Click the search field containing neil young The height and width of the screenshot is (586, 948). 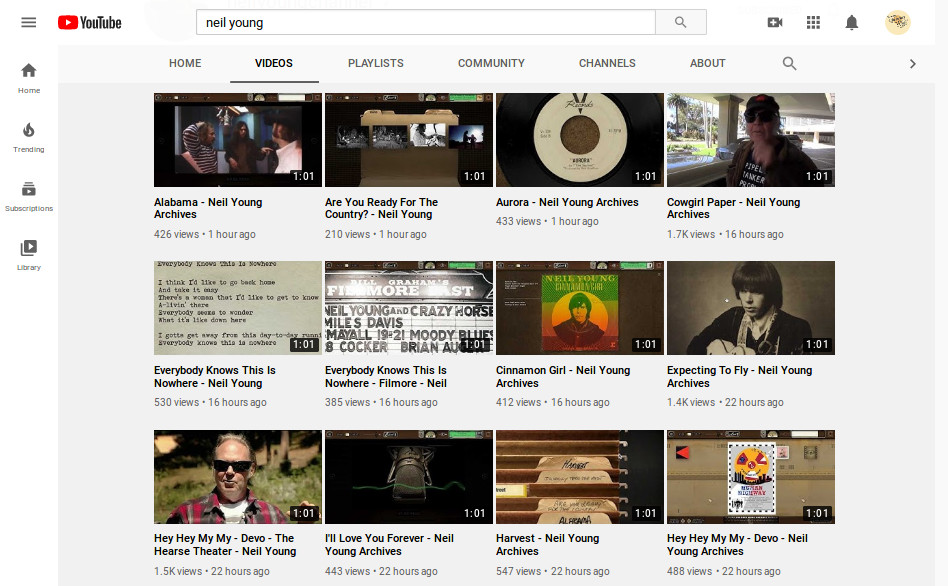426,22
